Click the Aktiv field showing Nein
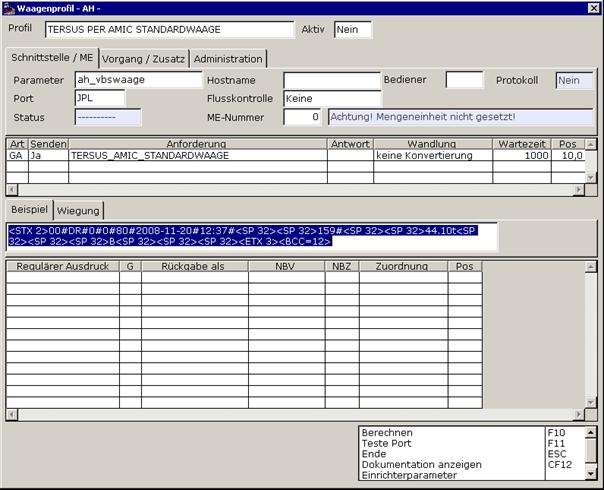This screenshot has width=604, height=490. pyautogui.click(x=353, y=30)
